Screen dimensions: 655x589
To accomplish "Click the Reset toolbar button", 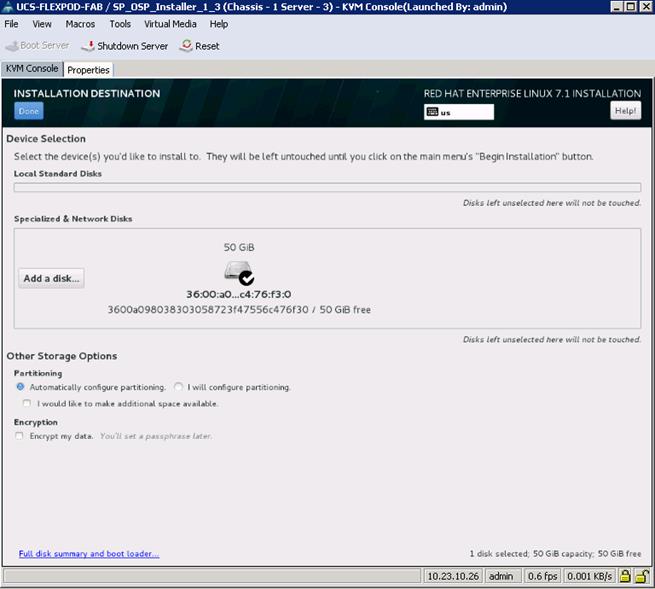I will tap(199, 46).
